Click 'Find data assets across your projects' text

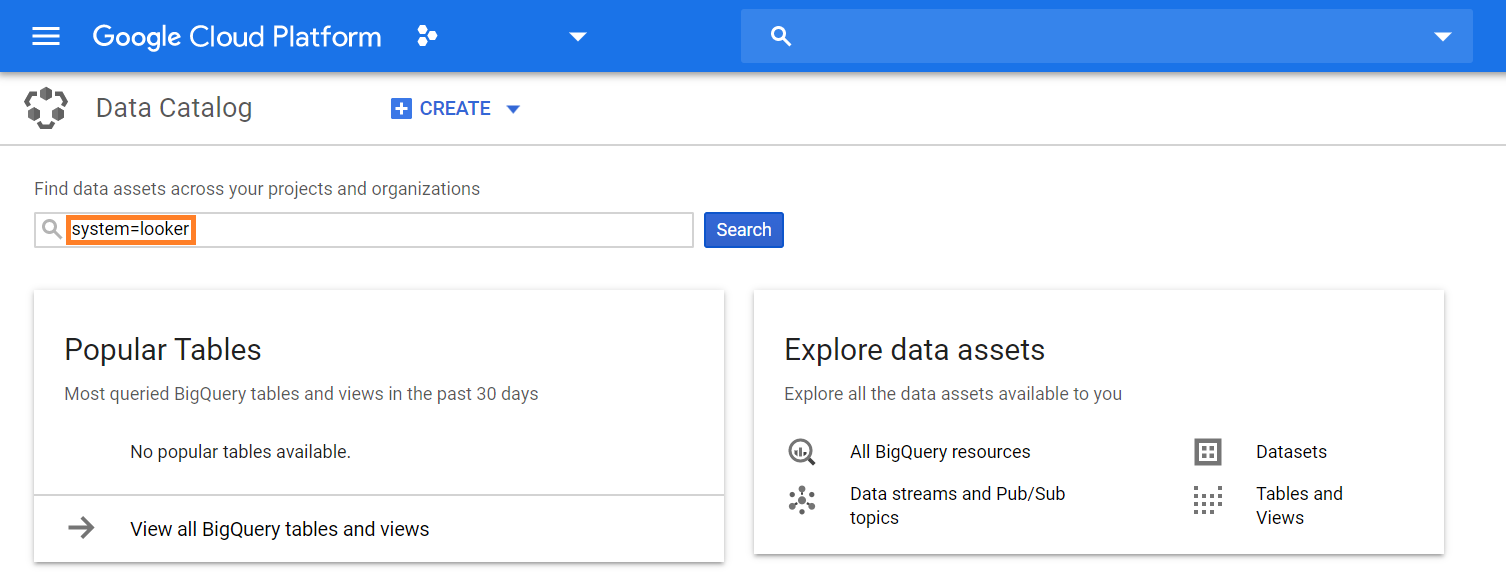tap(257, 189)
